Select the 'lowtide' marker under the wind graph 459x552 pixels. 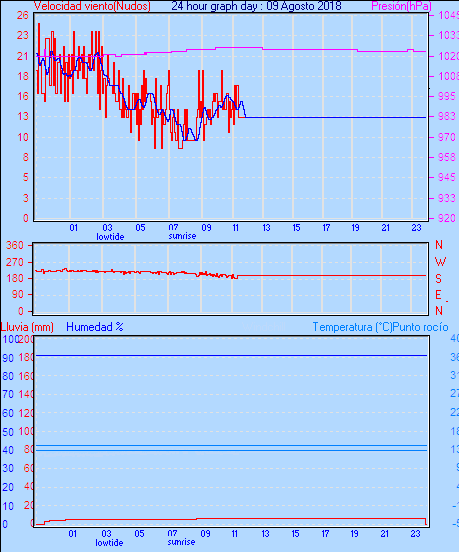[x=110, y=237]
